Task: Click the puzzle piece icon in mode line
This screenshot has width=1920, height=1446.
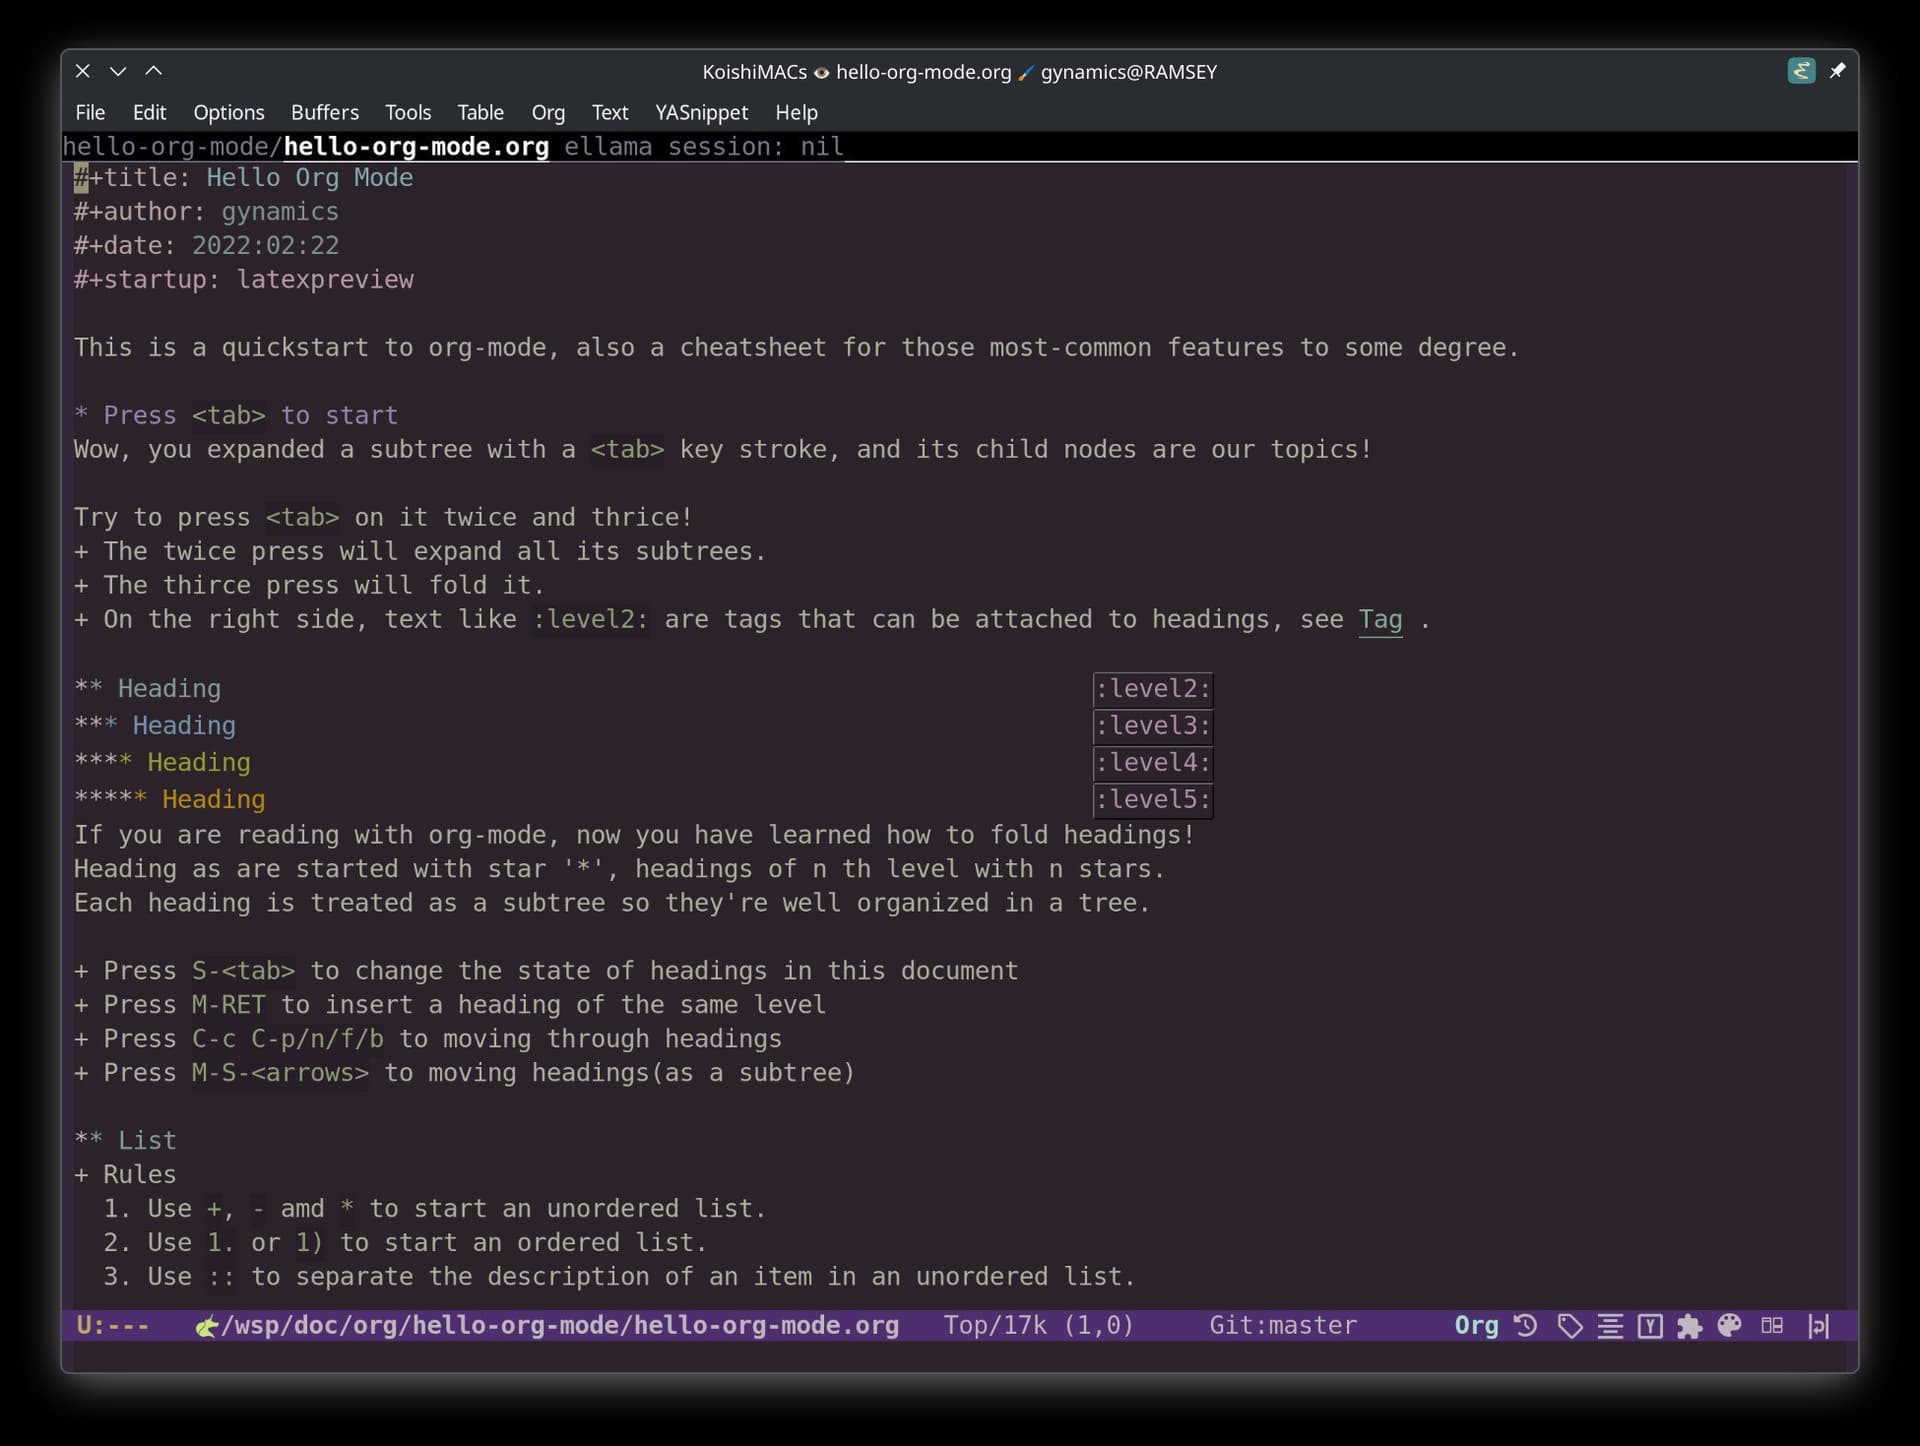Action: tap(1689, 1326)
